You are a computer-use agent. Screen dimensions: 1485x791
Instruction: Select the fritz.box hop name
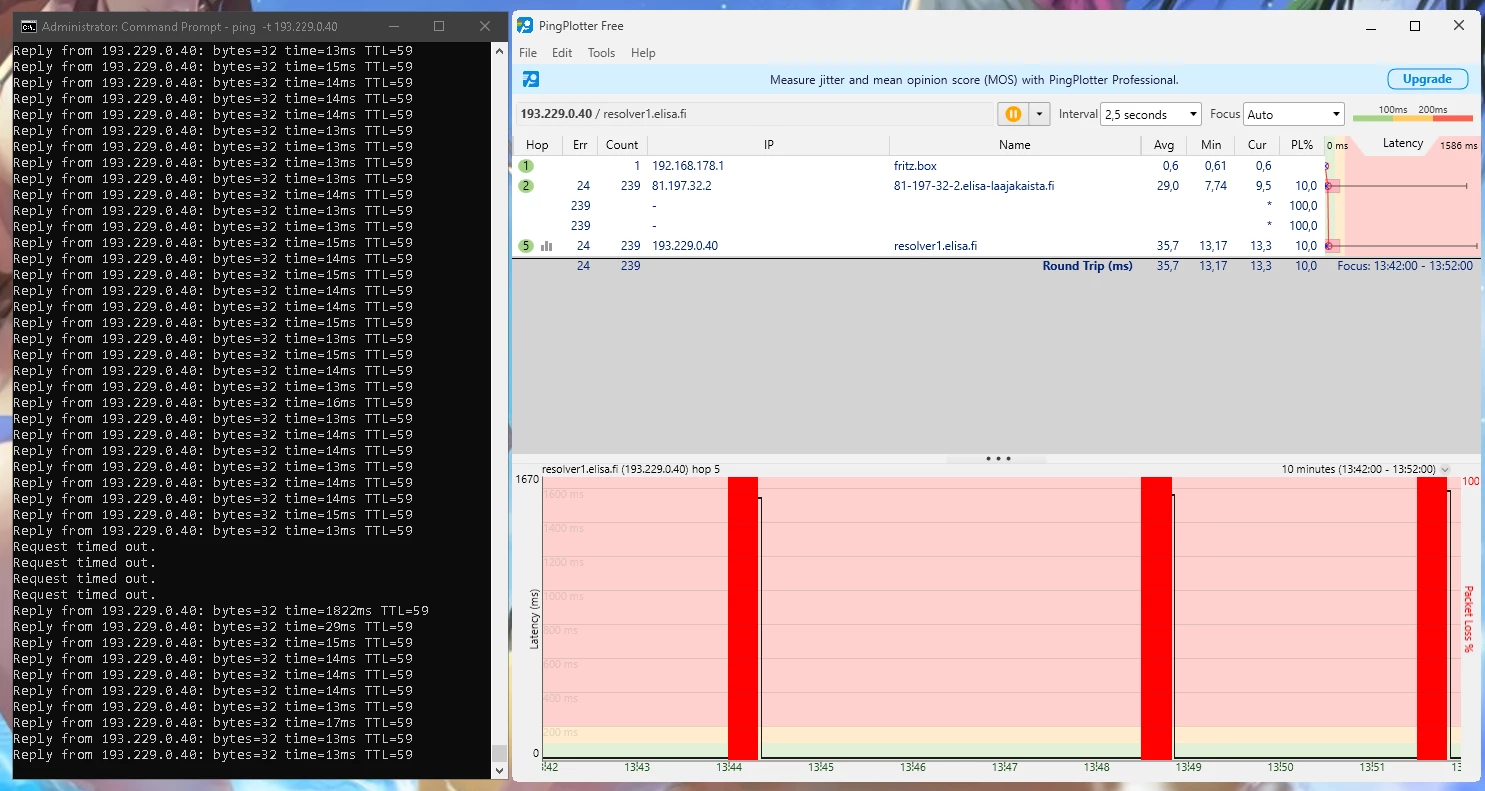pyautogui.click(x=915, y=166)
